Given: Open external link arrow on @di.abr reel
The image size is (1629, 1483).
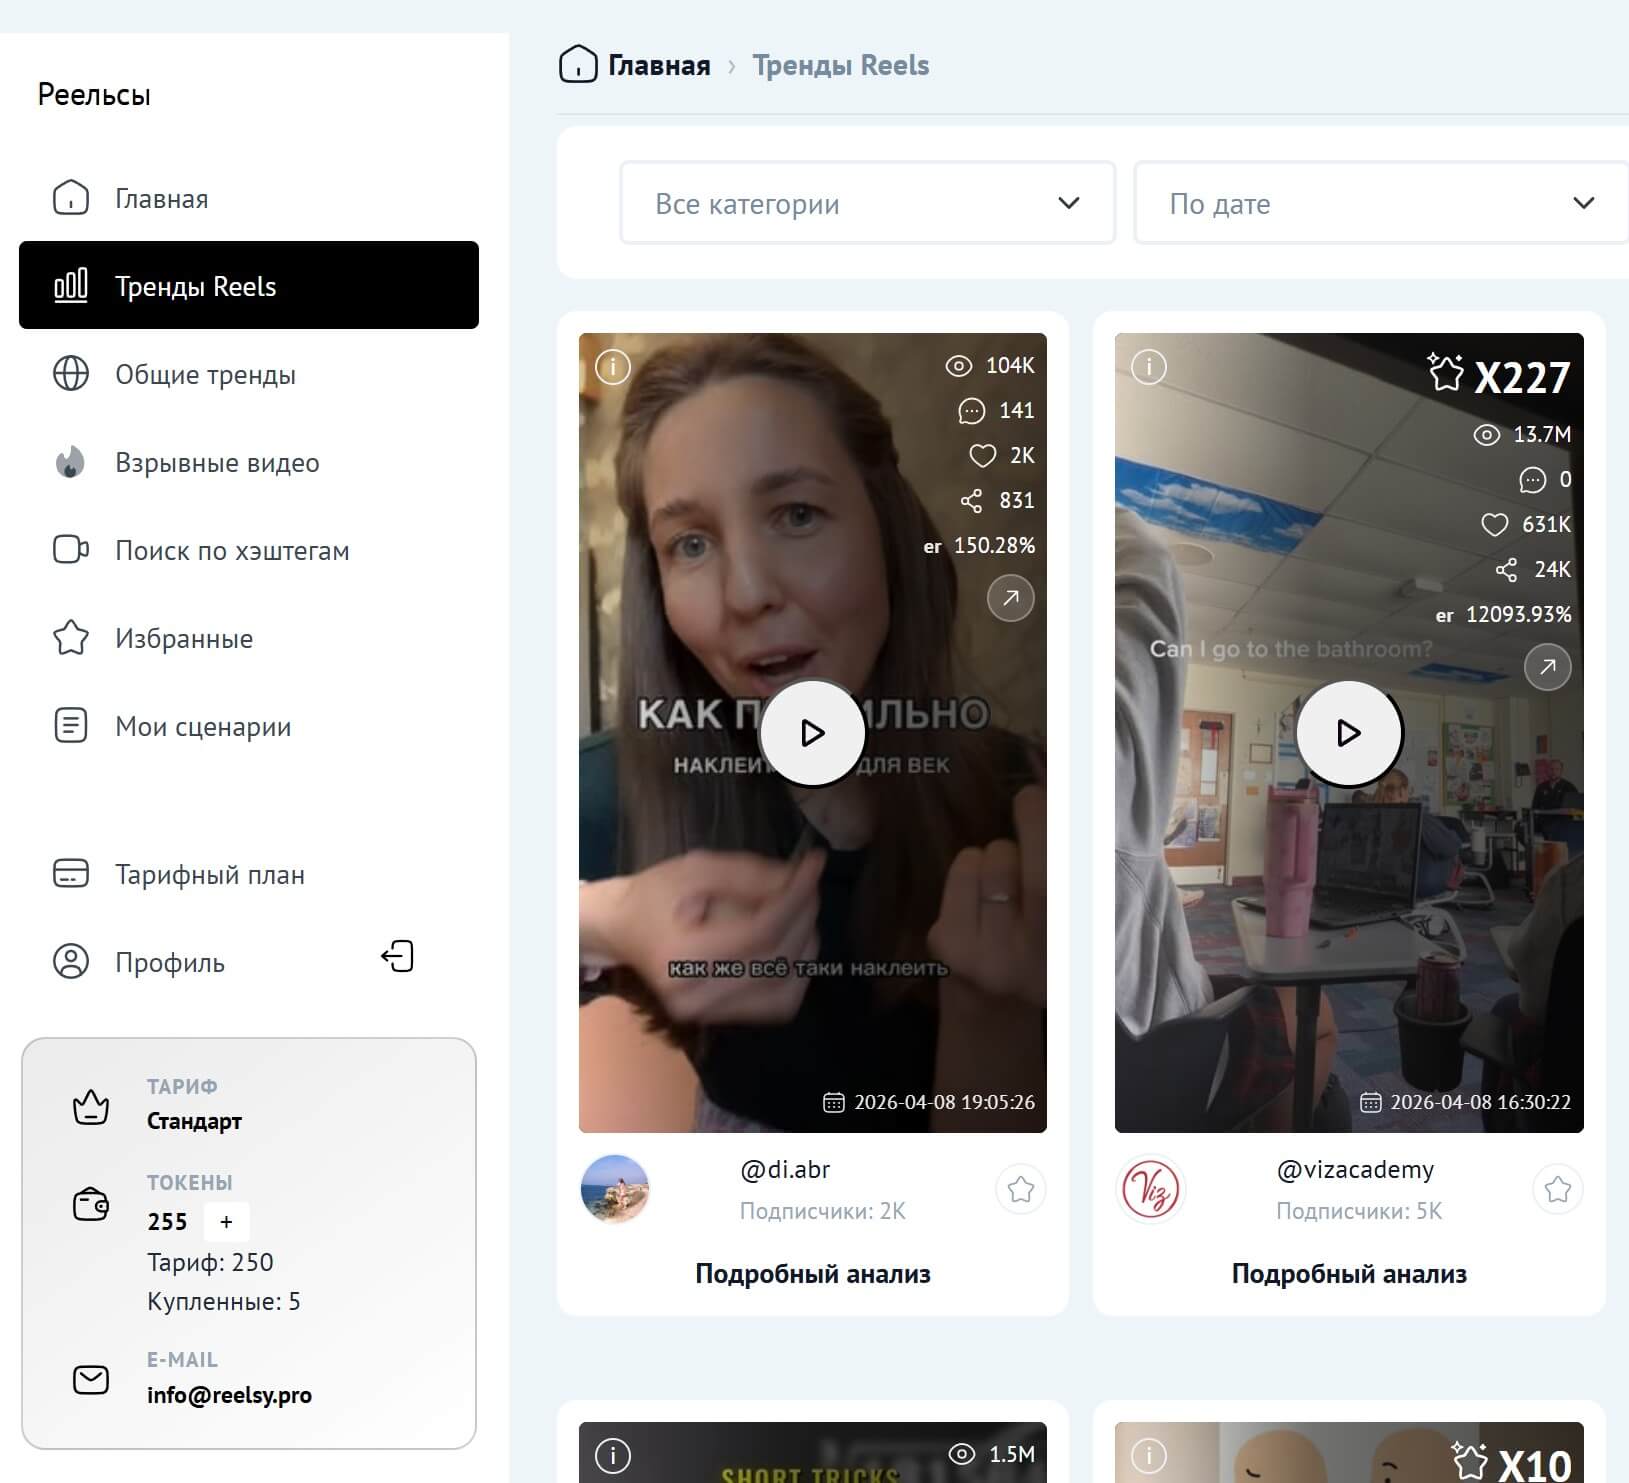Looking at the screenshot, I should coord(1010,598).
